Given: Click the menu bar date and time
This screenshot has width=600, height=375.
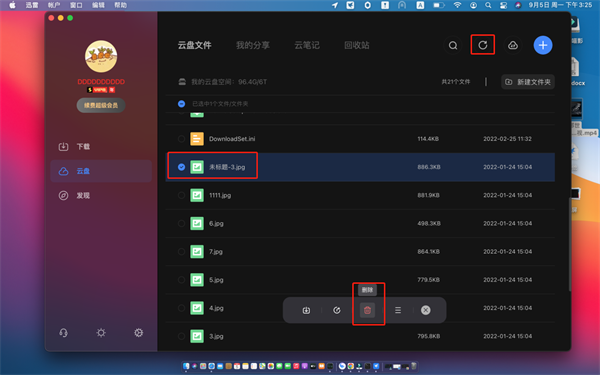Looking at the screenshot, I should [x=560, y=5].
